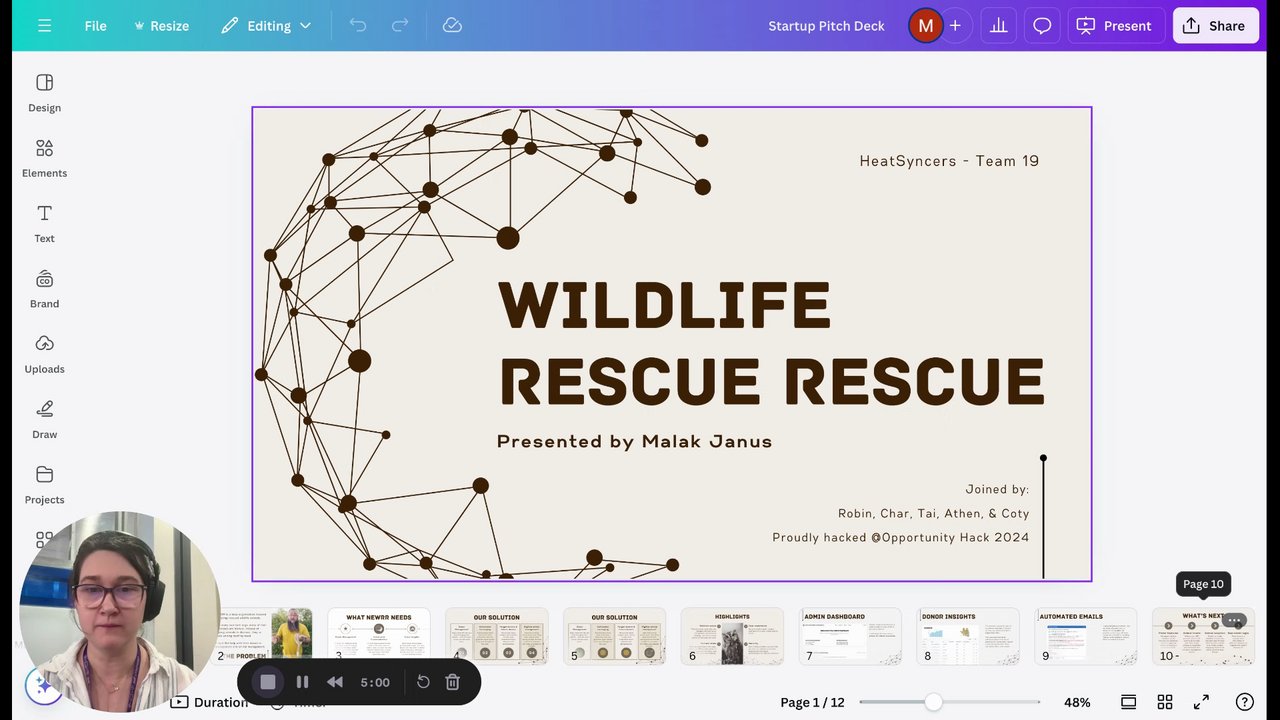Select the 'Robin, Char, Tai, Athen, & Coty' text
The image size is (1280, 720).
[933, 513]
